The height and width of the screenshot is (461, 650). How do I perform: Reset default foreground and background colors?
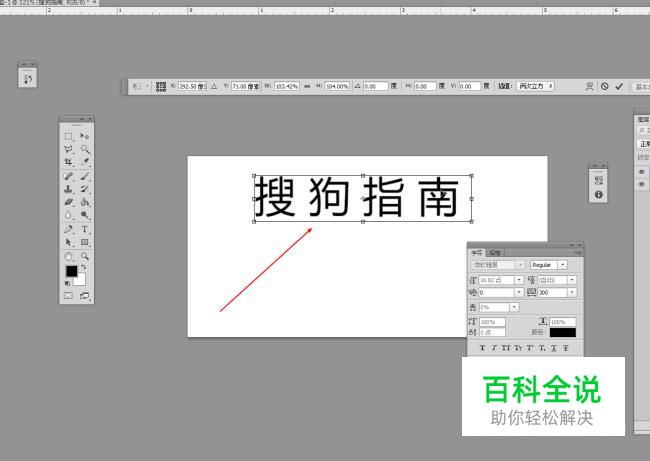67,283
